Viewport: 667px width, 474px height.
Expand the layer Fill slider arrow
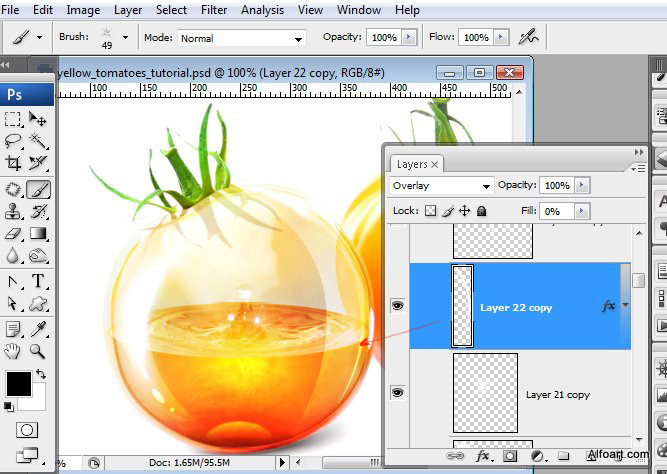click(583, 211)
